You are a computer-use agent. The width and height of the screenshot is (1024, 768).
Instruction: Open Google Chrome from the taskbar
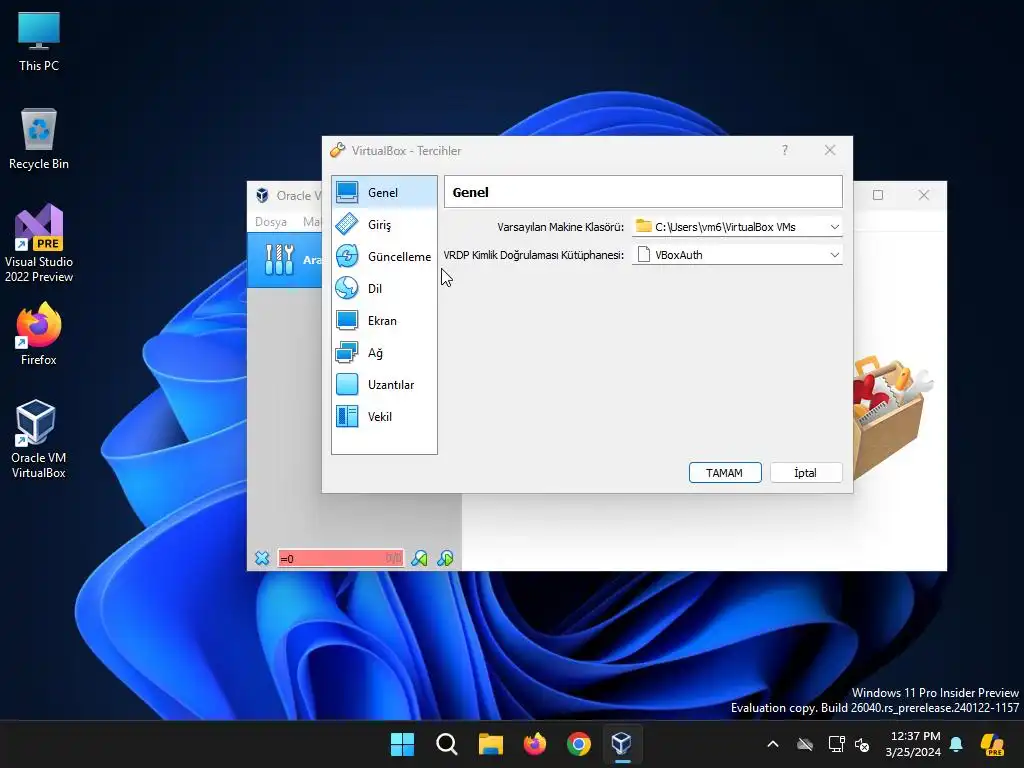click(579, 744)
